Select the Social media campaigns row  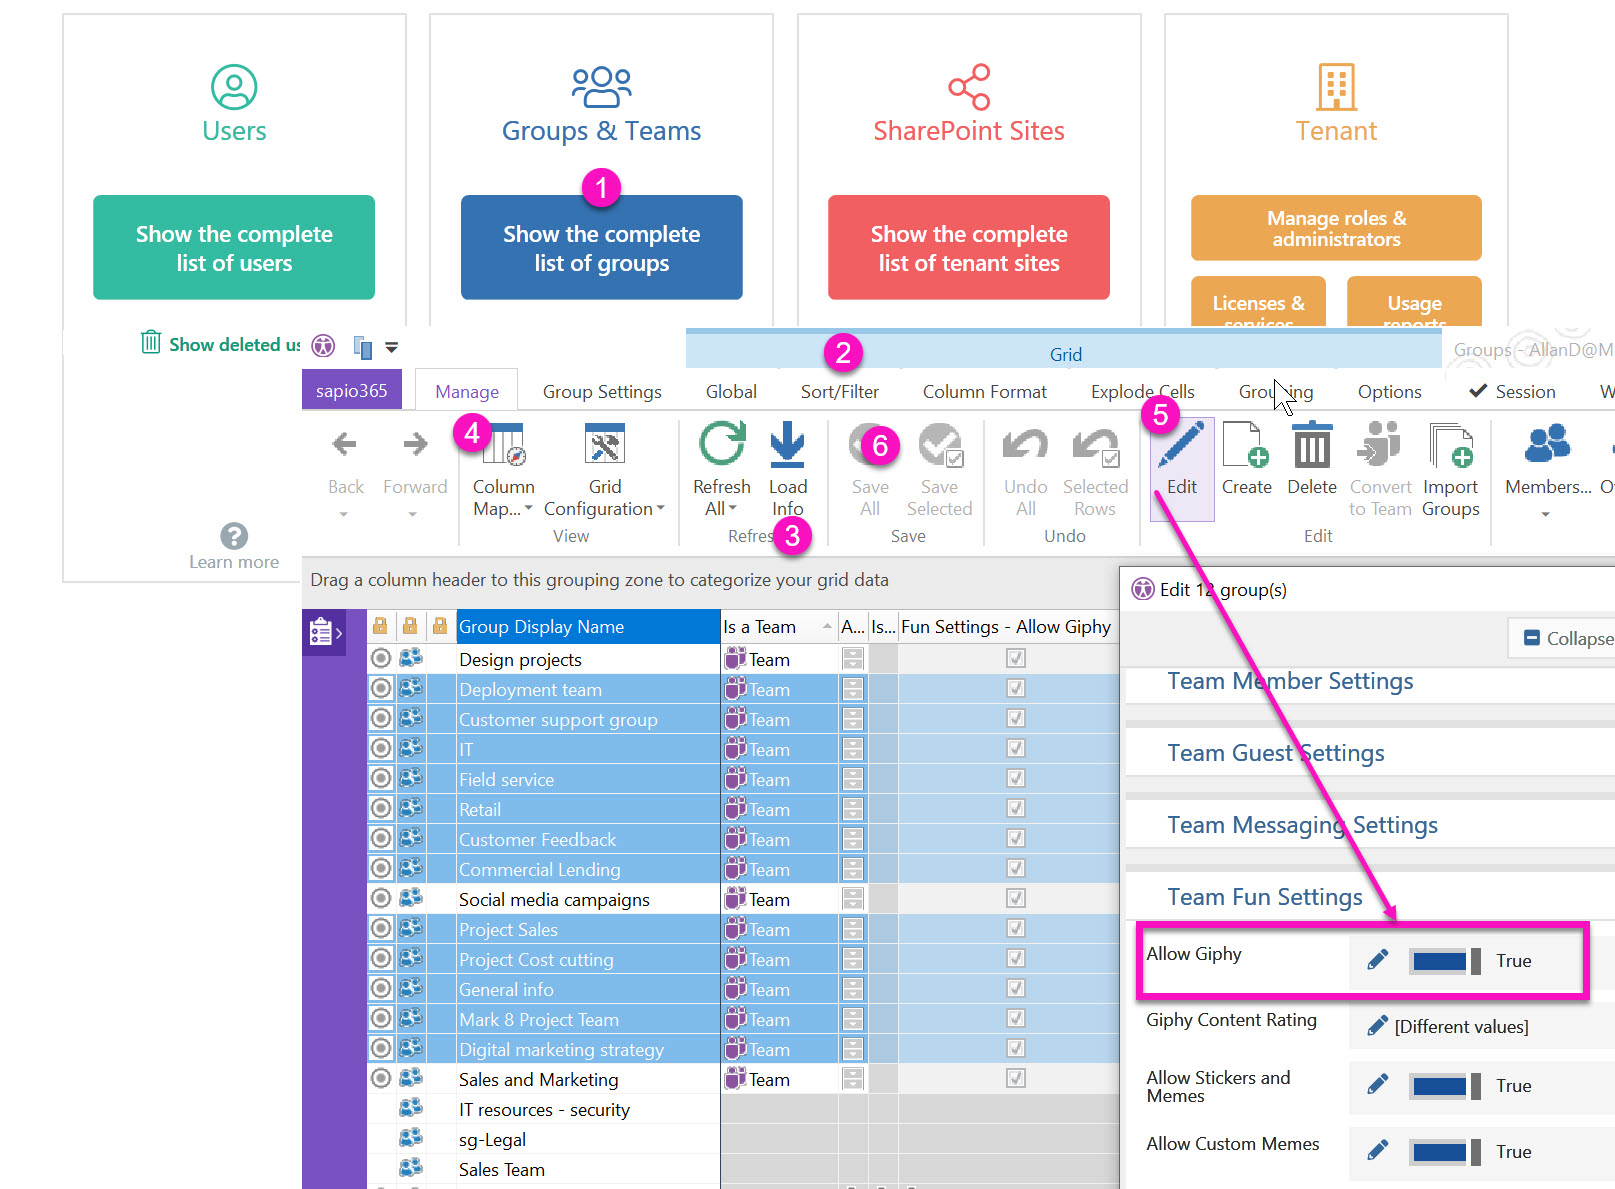click(x=554, y=900)
